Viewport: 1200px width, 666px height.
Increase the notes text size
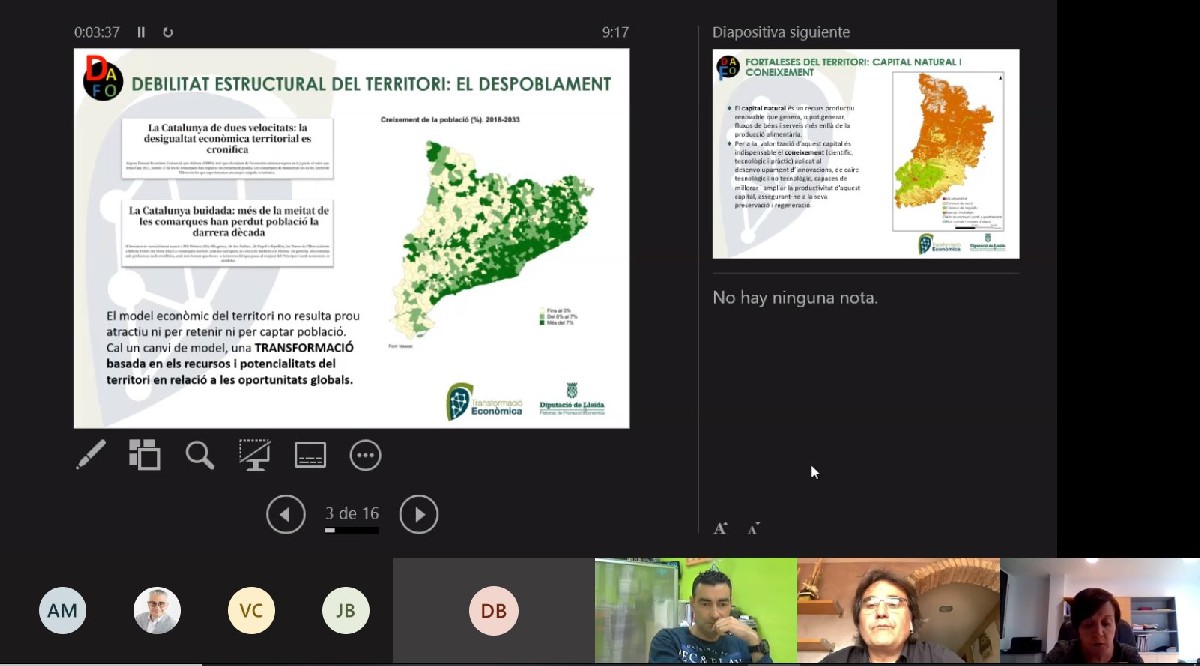720,528
